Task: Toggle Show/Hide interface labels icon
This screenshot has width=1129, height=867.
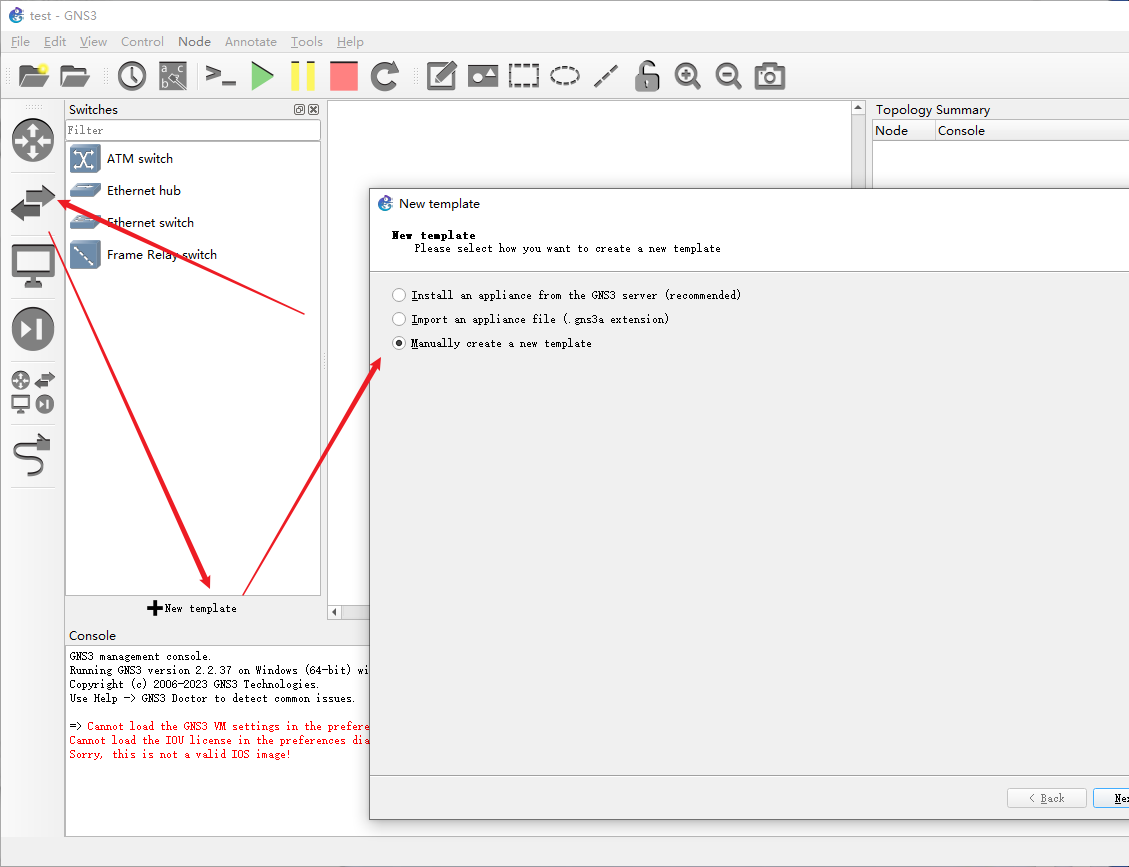Action: click(x=173, y=76)
